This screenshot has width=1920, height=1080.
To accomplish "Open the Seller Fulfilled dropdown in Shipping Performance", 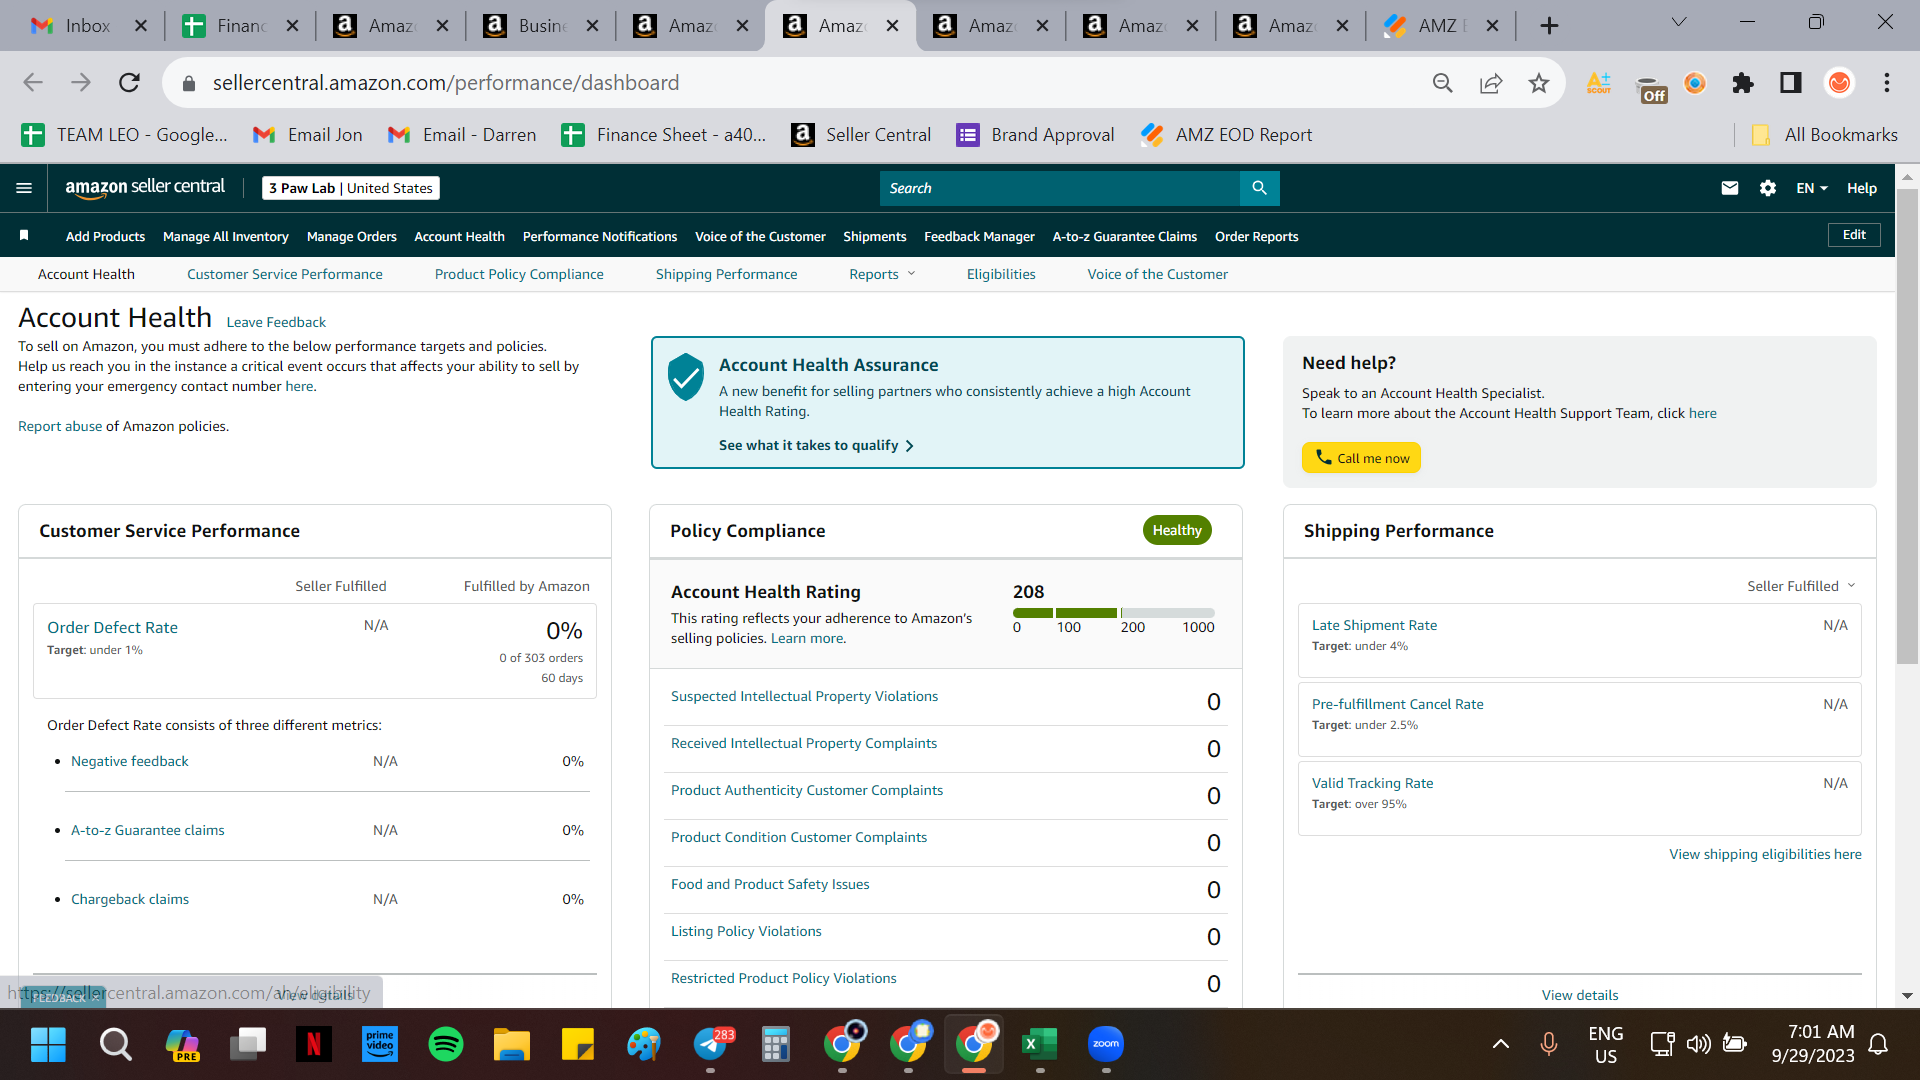I will pyautogui.click(x=1801, y=586).
